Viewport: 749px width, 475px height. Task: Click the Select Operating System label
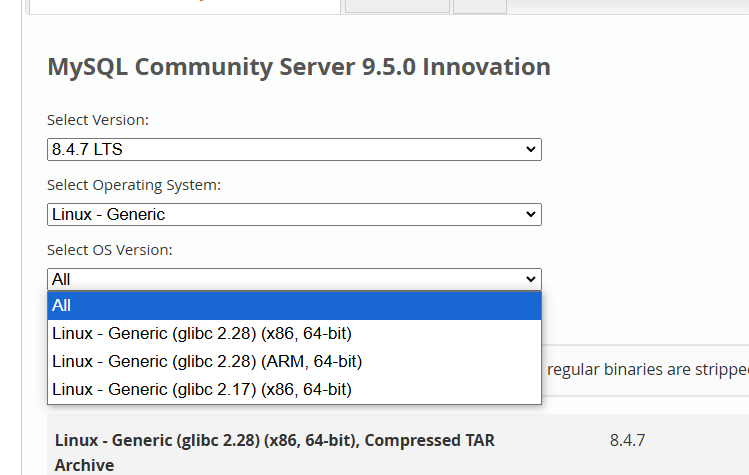[134, 185]
